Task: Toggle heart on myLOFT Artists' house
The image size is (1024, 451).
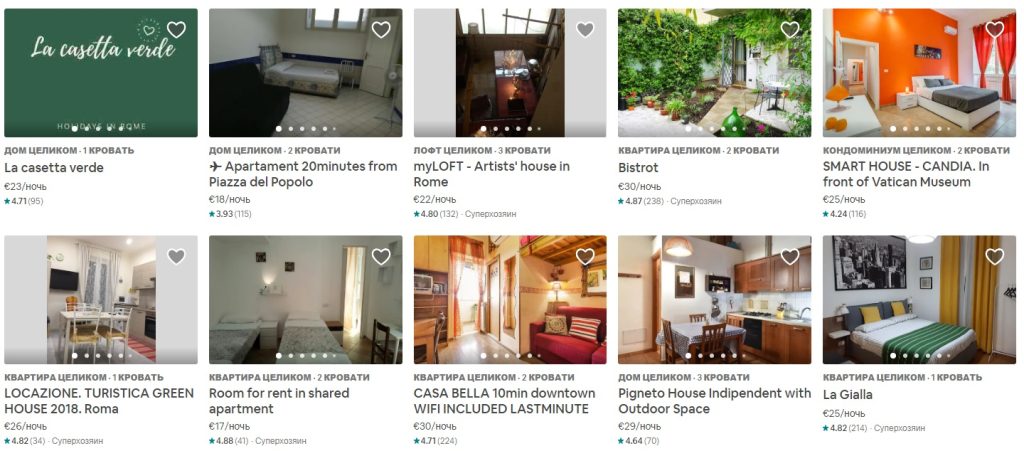Action: (585, 29)
